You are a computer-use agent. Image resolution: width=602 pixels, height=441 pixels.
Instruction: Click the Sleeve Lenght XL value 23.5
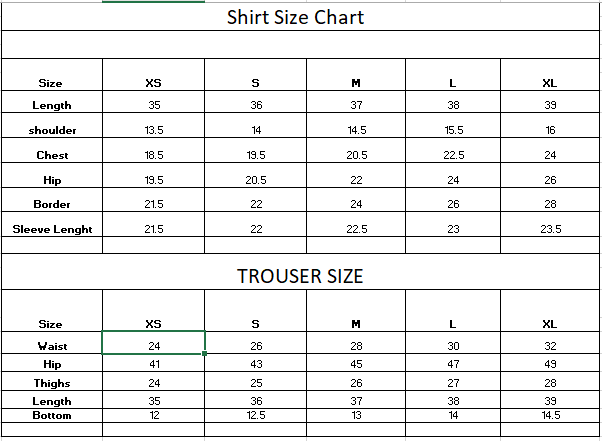coord(550,229)
